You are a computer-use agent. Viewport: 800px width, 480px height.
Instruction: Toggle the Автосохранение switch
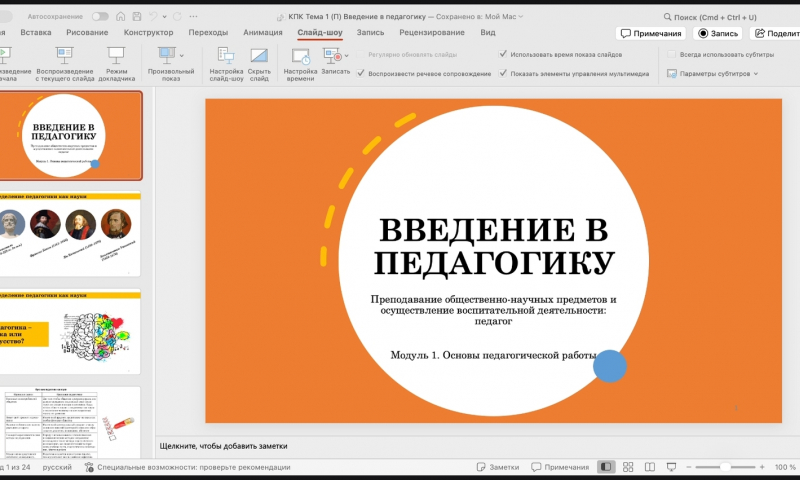pos(100,16)
